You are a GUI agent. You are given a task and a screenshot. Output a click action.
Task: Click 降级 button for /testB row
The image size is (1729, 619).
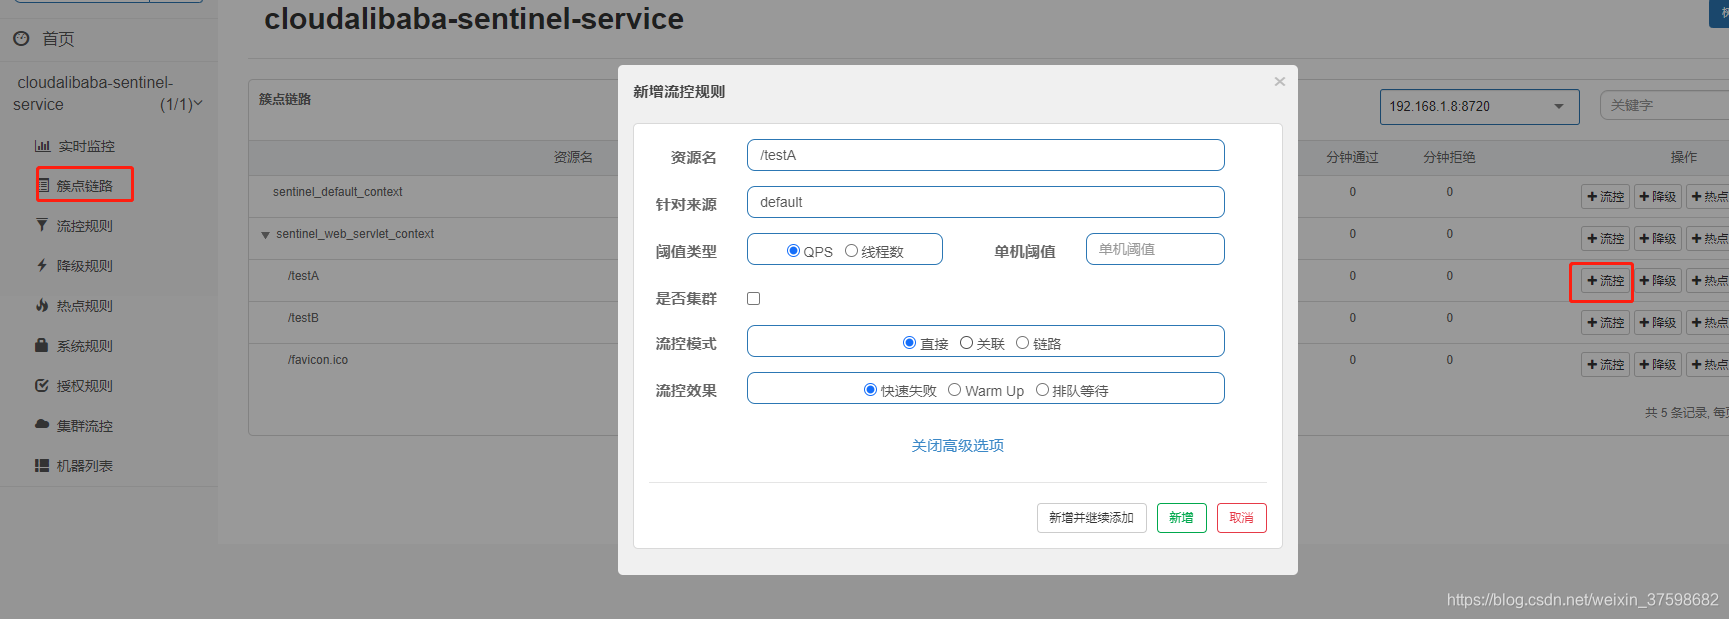[1658, 323]
